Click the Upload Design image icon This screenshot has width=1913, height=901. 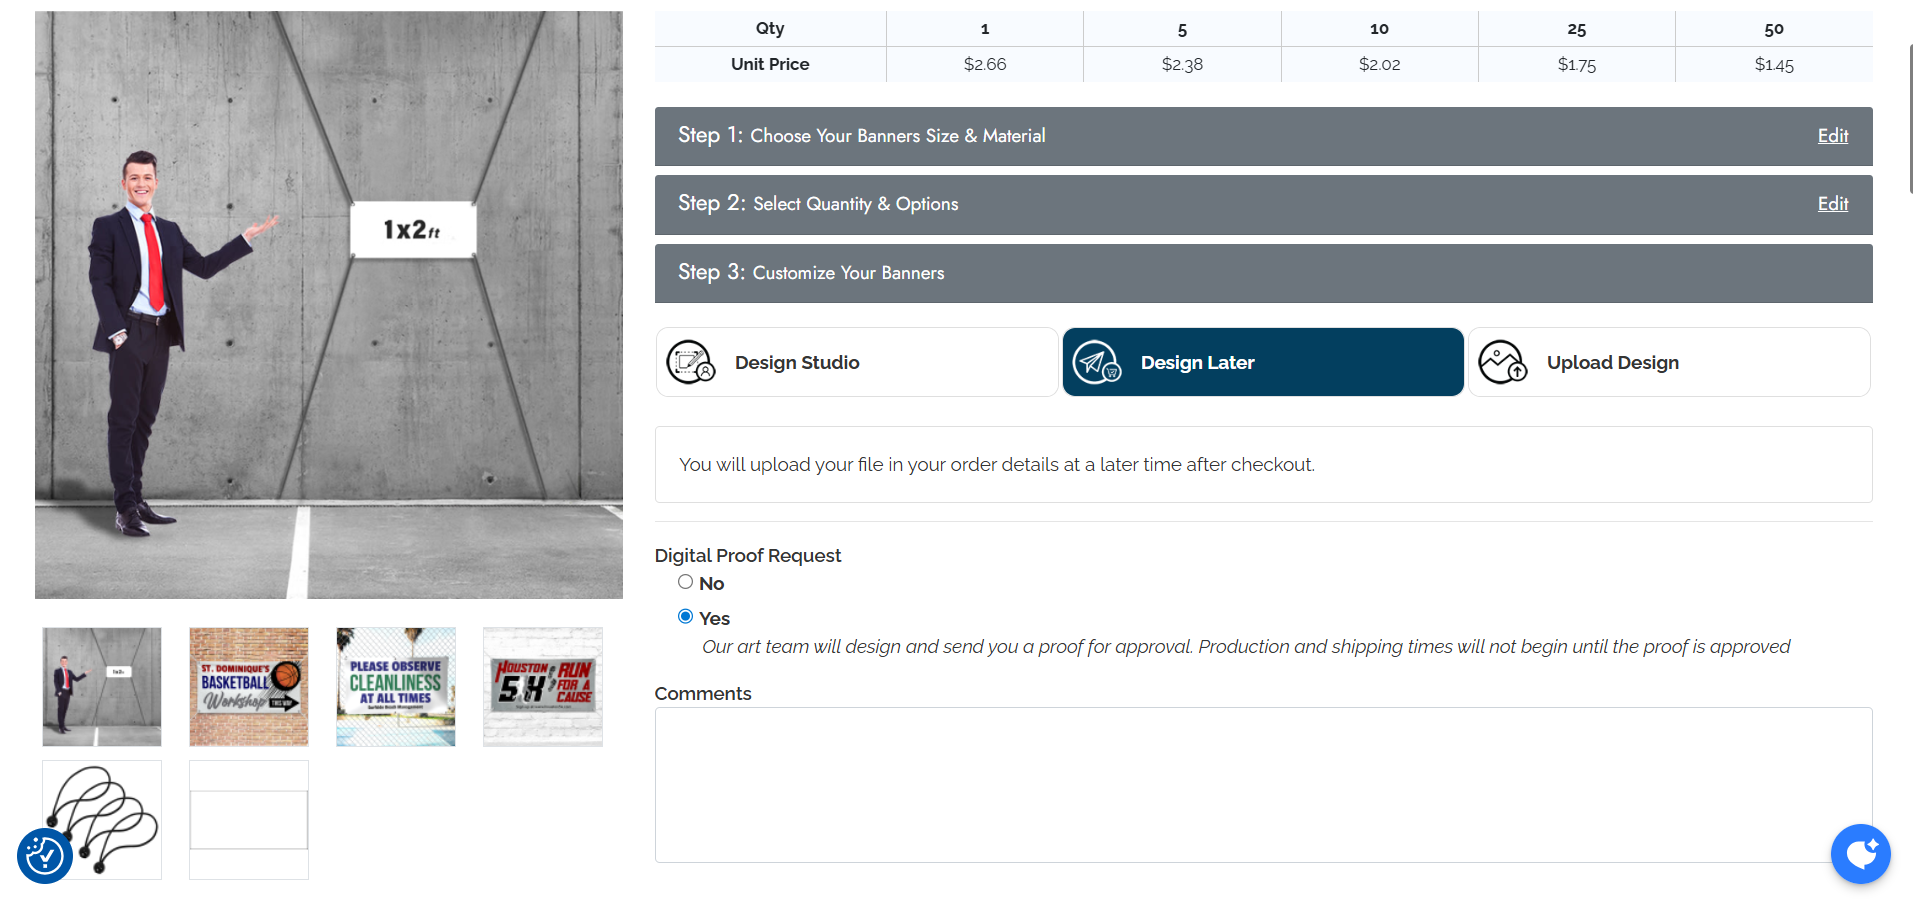point(1502,362)
